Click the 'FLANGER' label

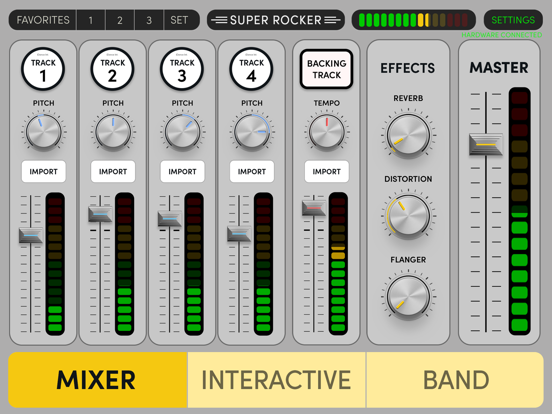[408, 260]
